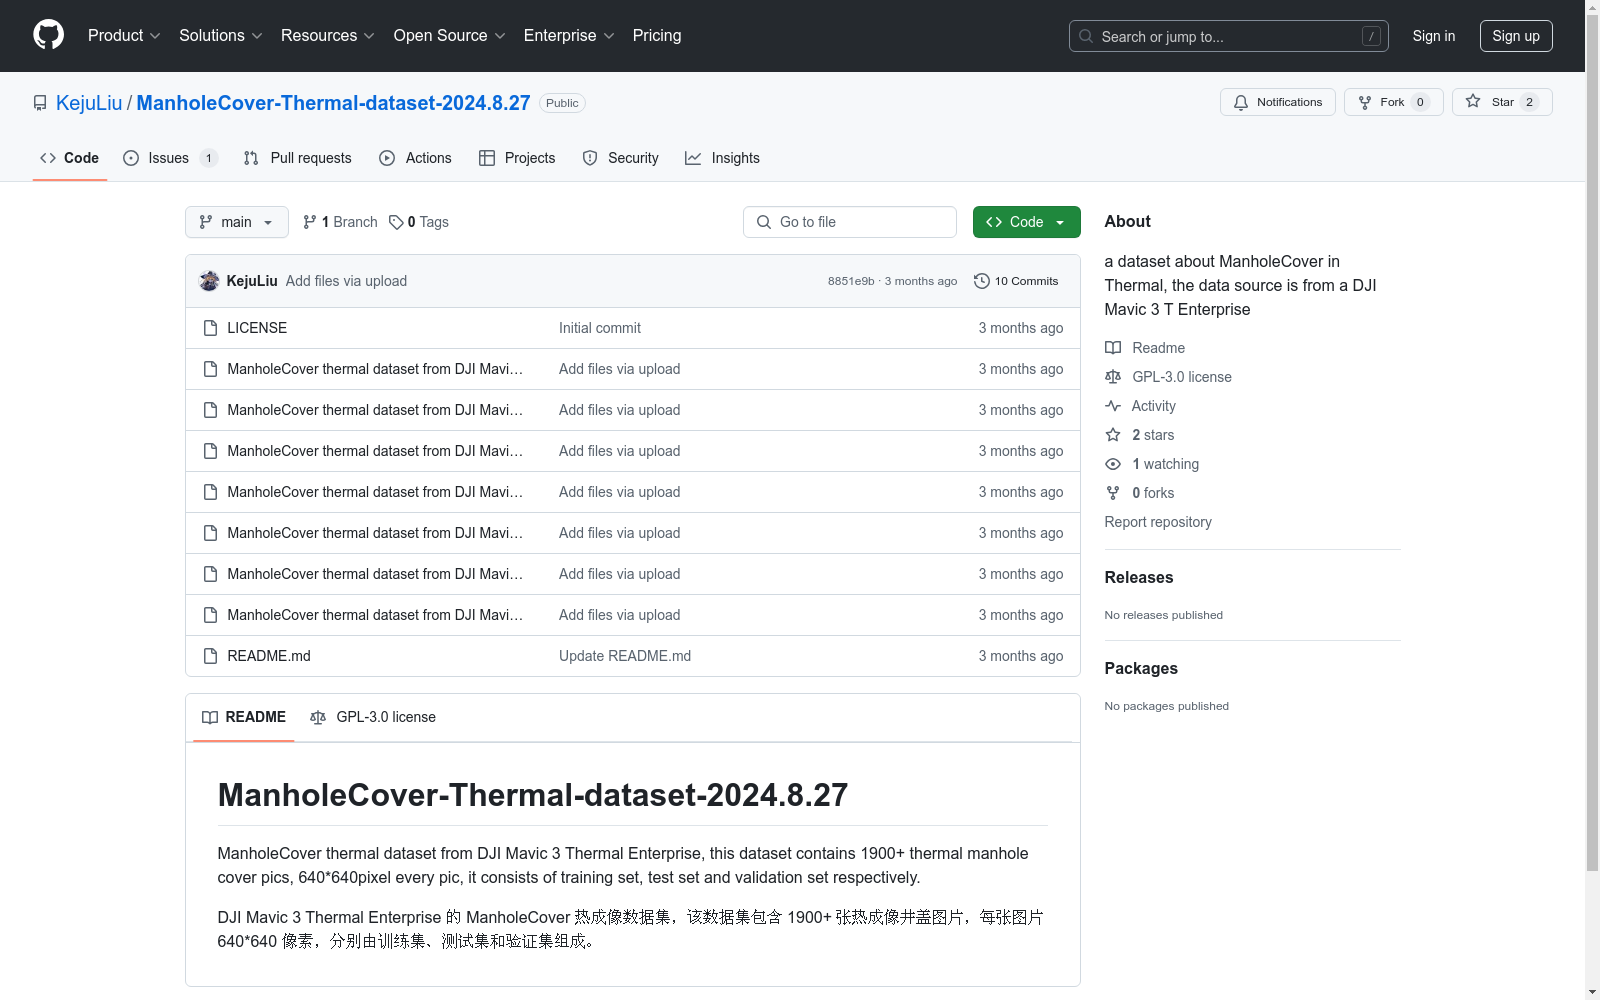Open the Security tab

point(621,158)
